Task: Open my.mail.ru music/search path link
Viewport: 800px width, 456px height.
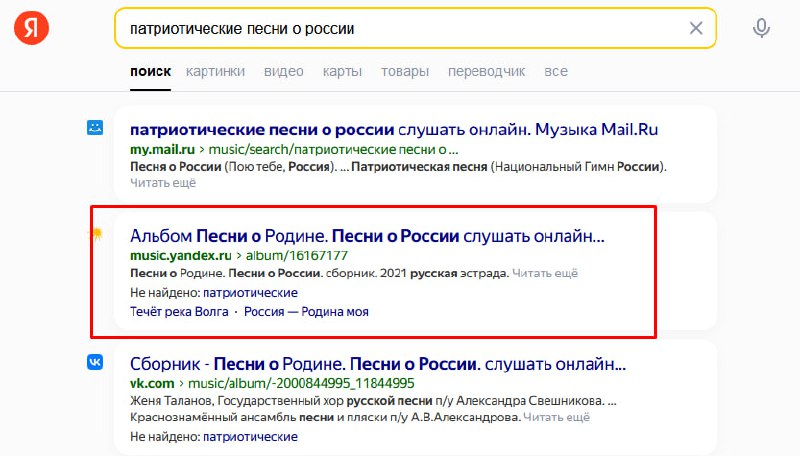Action: 334,149
